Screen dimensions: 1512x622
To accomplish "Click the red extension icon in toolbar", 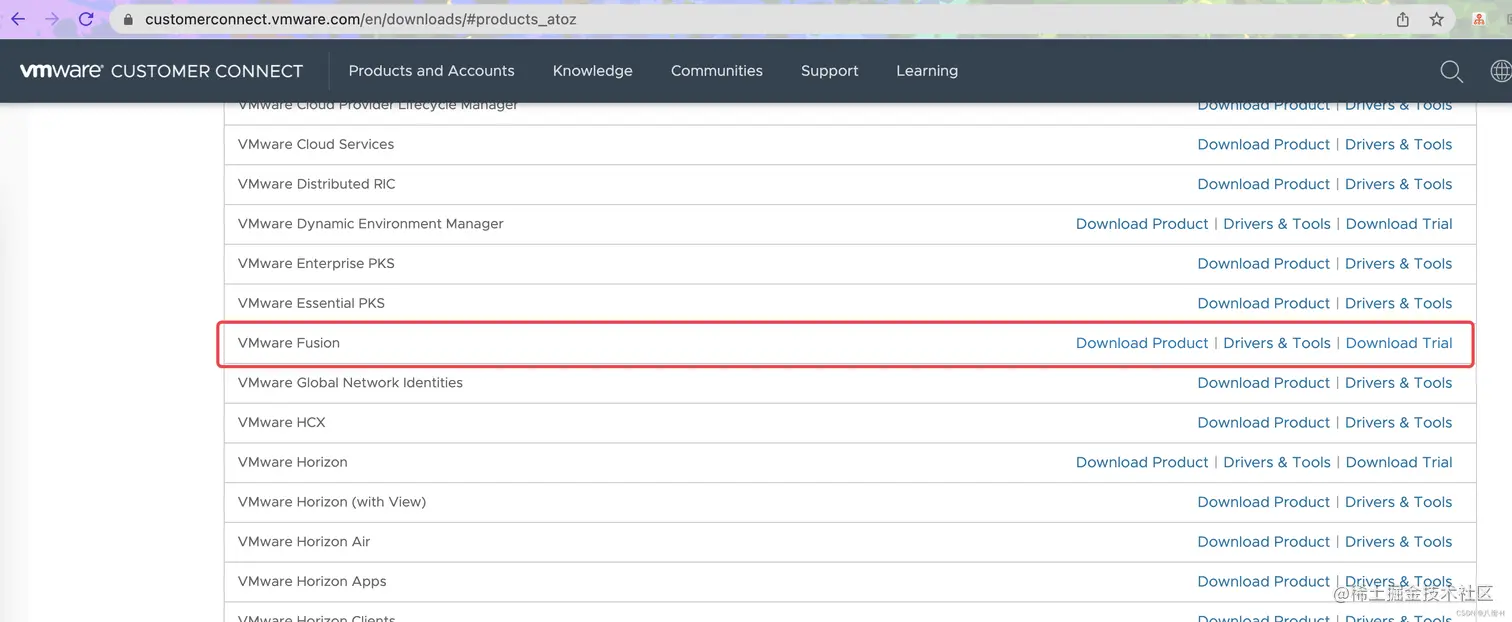I will click(x=1479, y=19).
